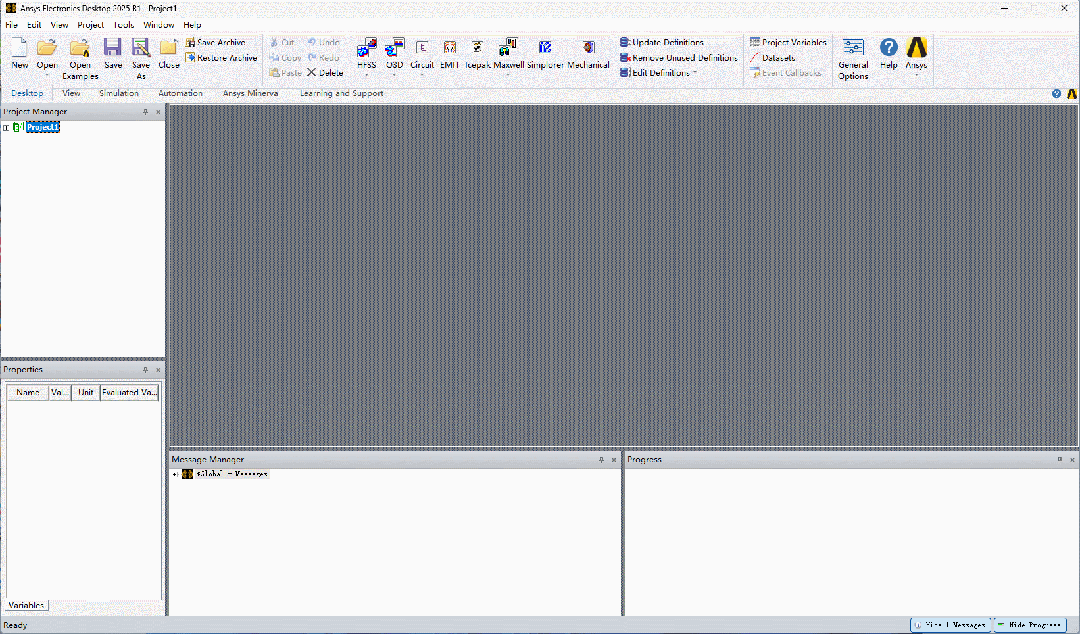Image resolution: width=1080 pixels, height=634 pixels.
Task: Pin the Project Manager panel
Action: [x=145, y=112]
